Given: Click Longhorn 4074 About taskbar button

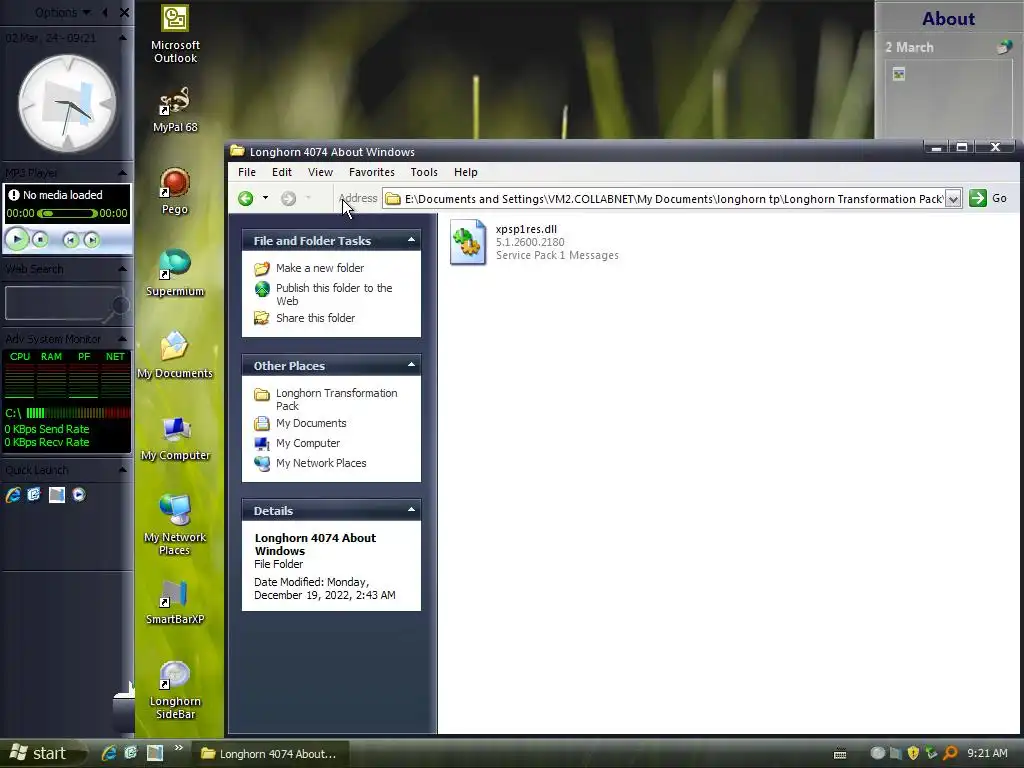Looking at the screenshot, I should click(270, 754).
